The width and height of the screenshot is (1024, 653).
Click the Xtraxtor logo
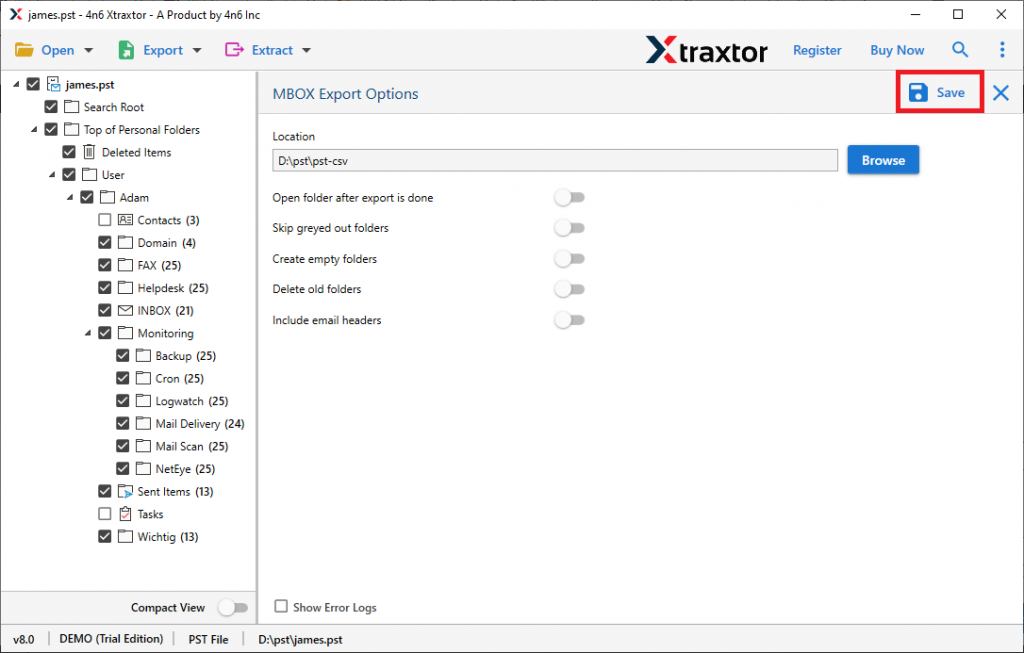click(707, 49)
